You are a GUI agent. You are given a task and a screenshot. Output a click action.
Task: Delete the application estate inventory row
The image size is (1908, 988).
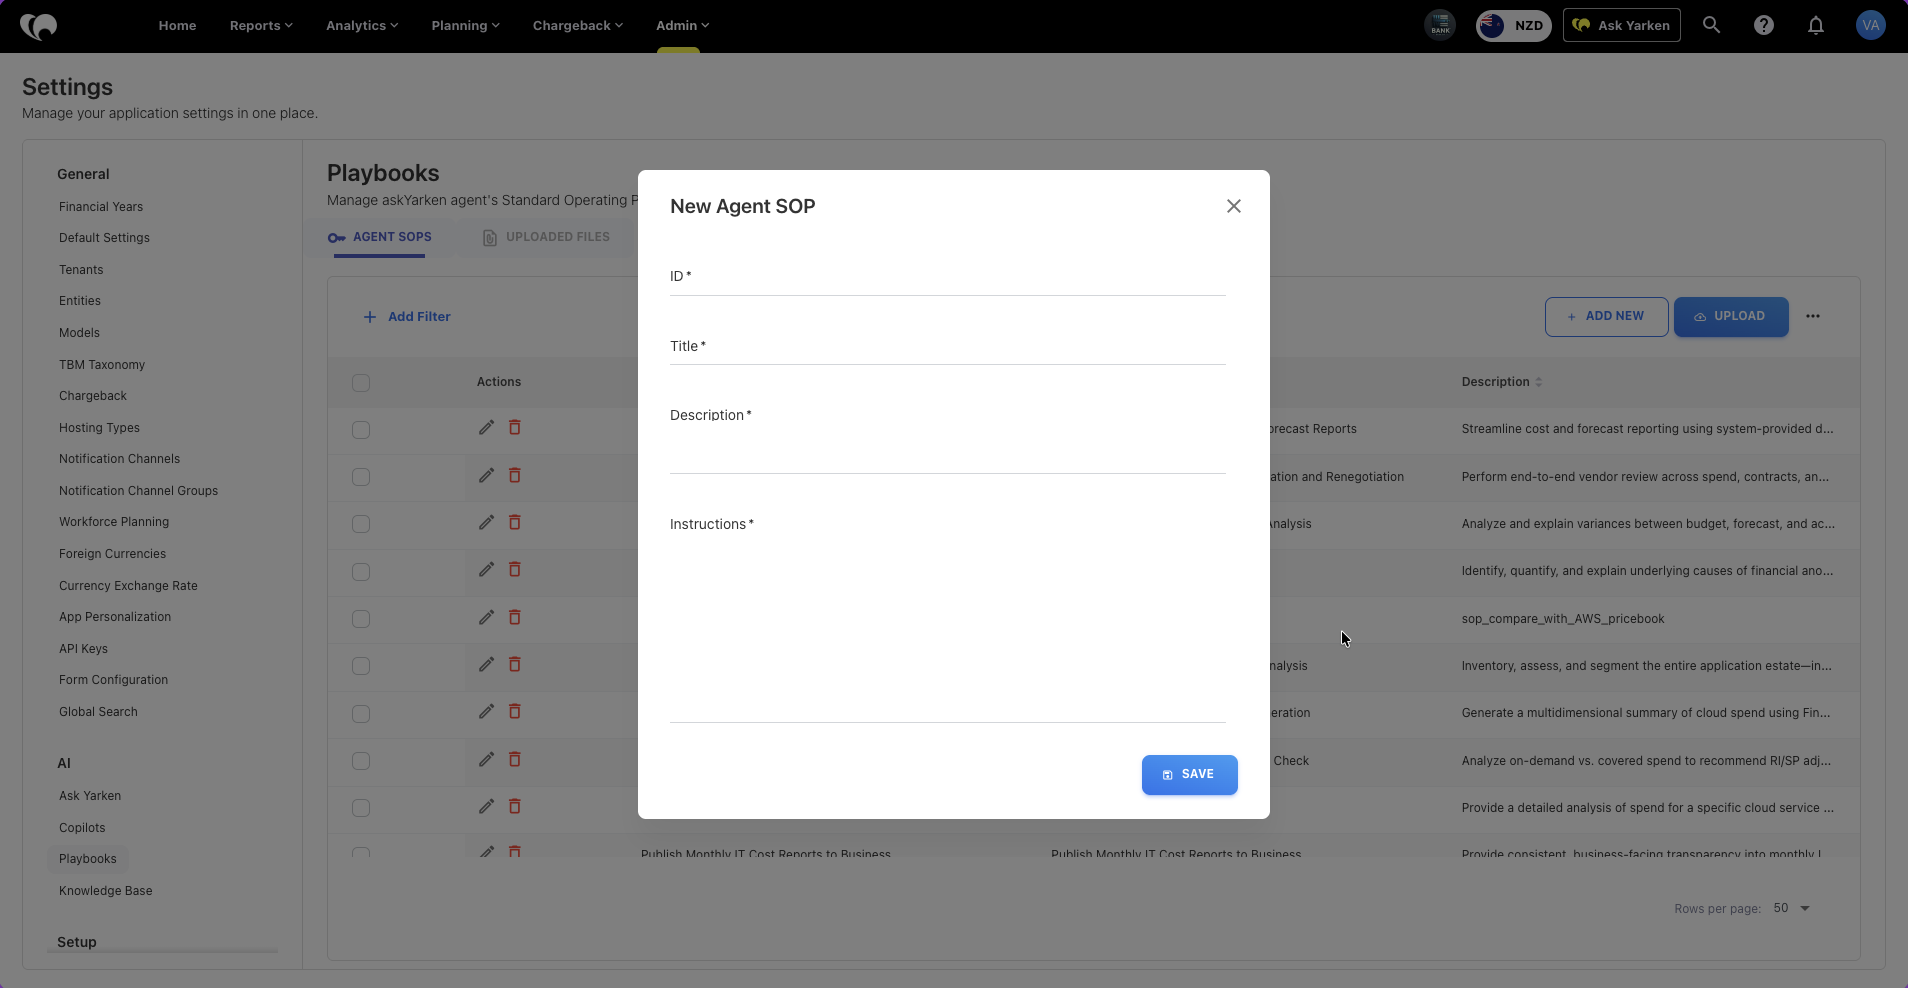pyautogui.click(x=515, y=664)
